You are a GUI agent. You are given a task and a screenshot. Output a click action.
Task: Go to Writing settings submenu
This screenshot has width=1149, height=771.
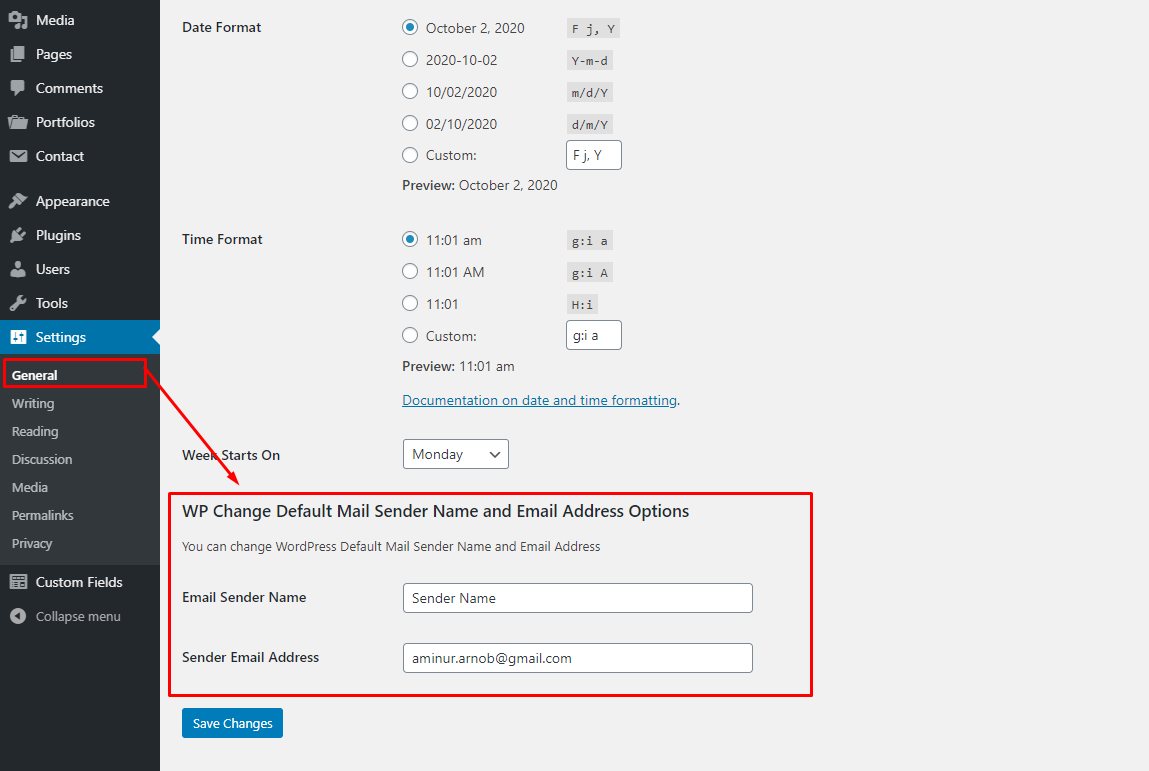click(33, 403)
